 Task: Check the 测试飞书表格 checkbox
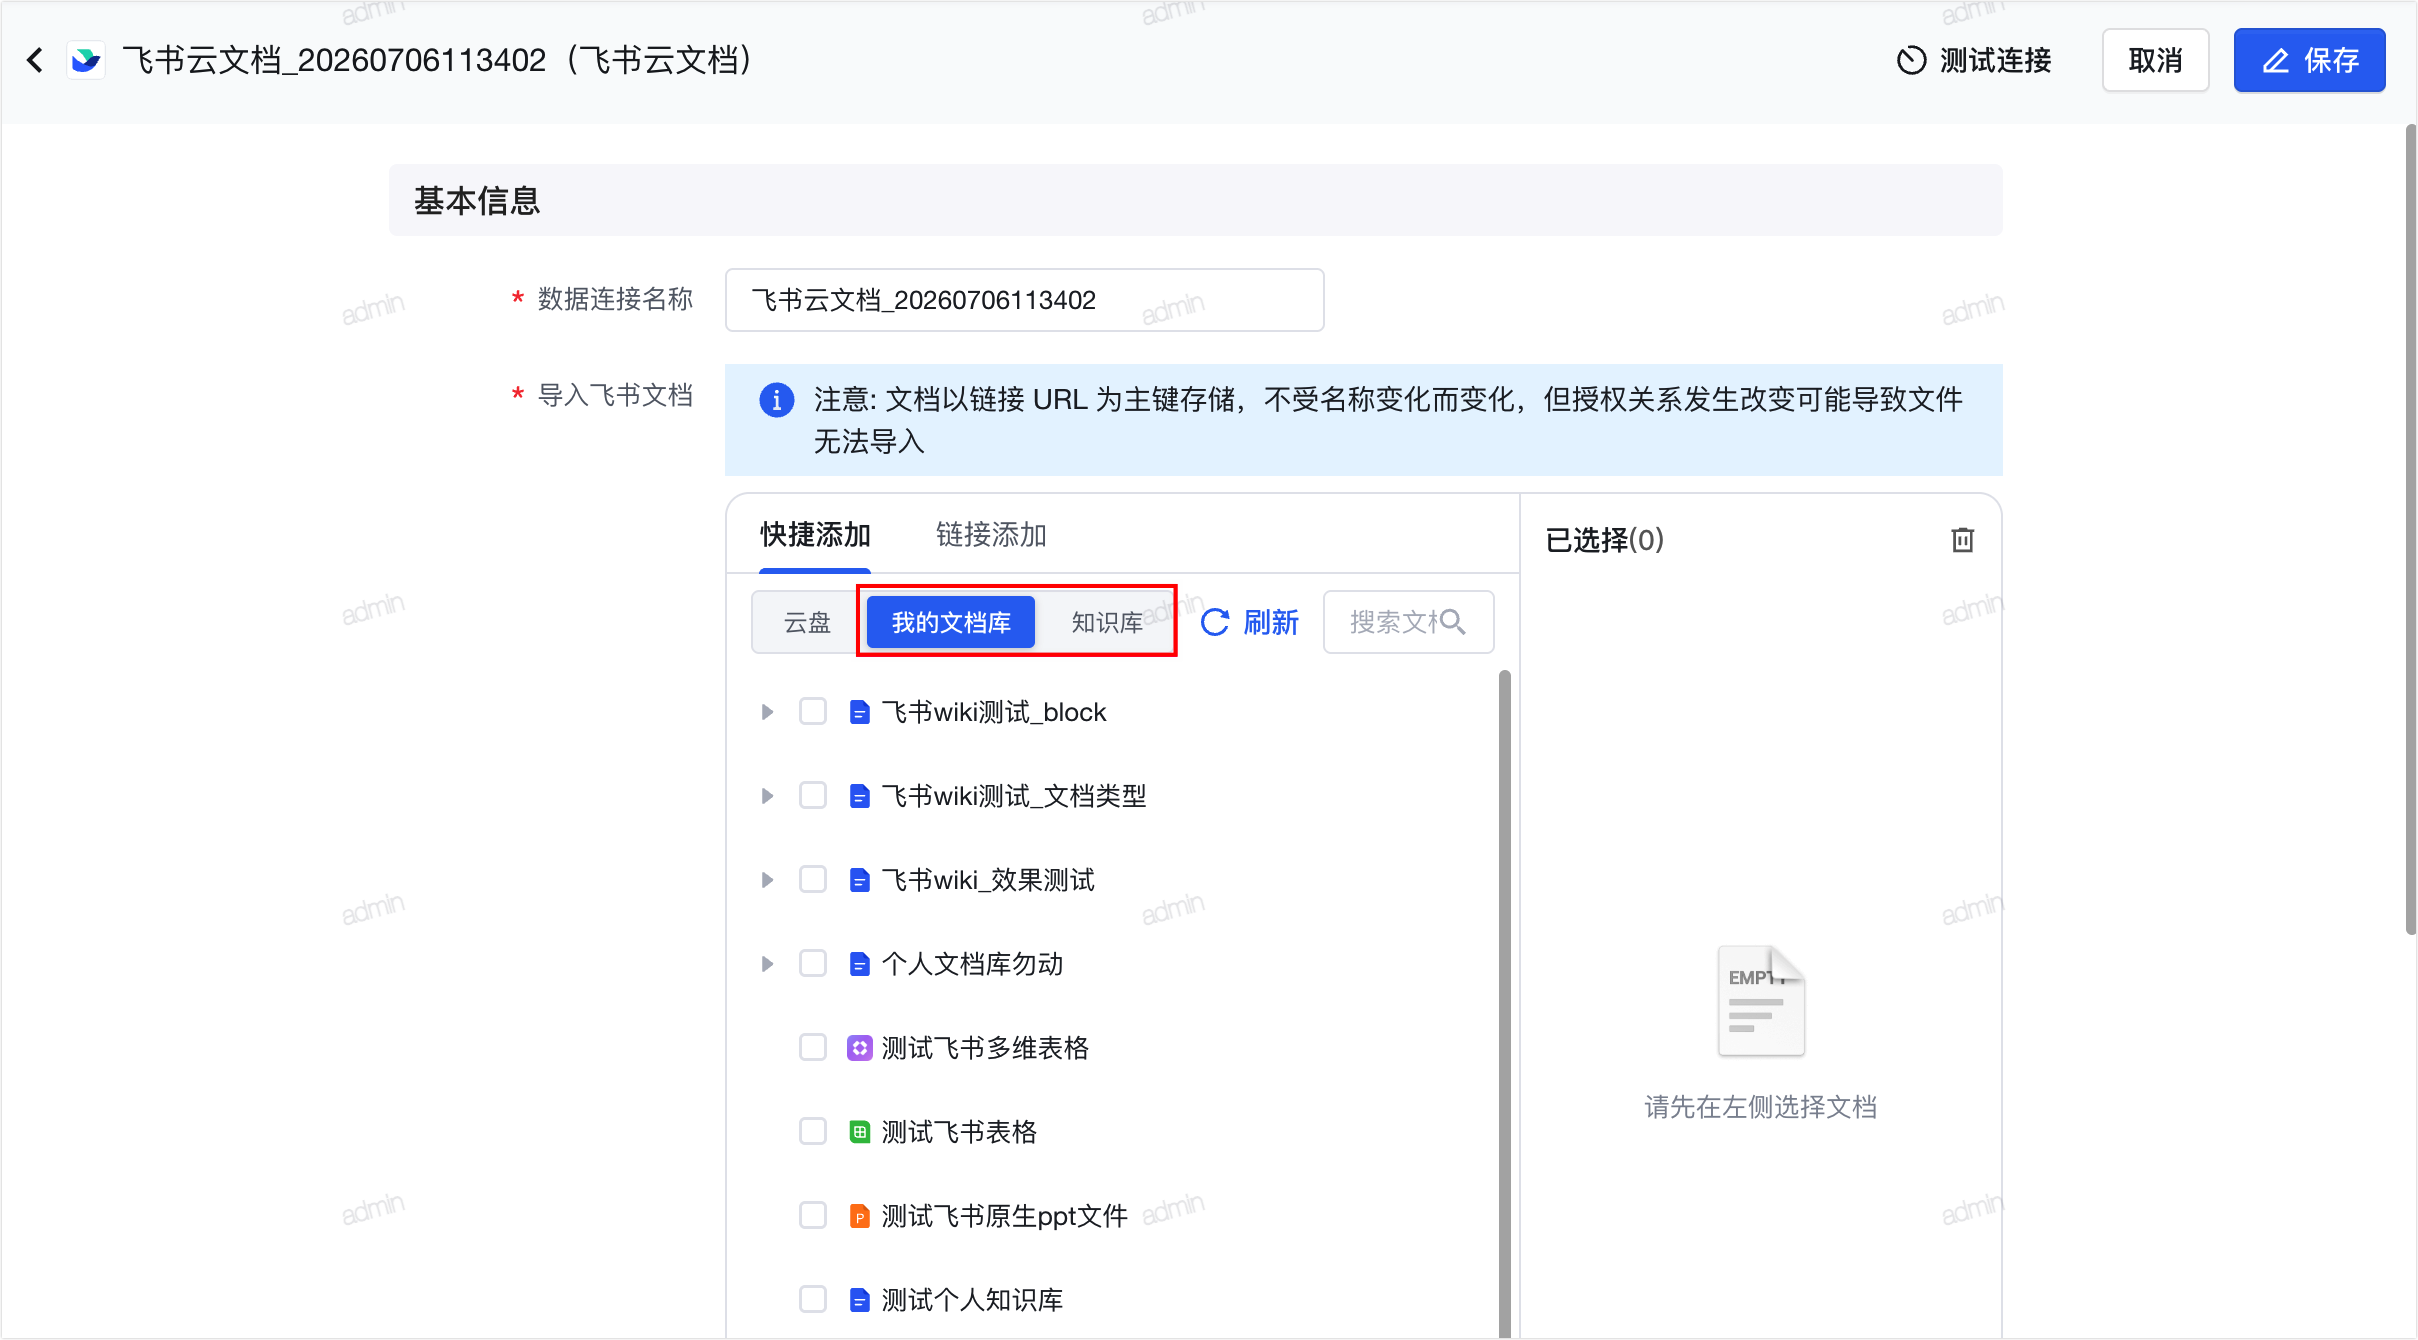click(813, 1132)
